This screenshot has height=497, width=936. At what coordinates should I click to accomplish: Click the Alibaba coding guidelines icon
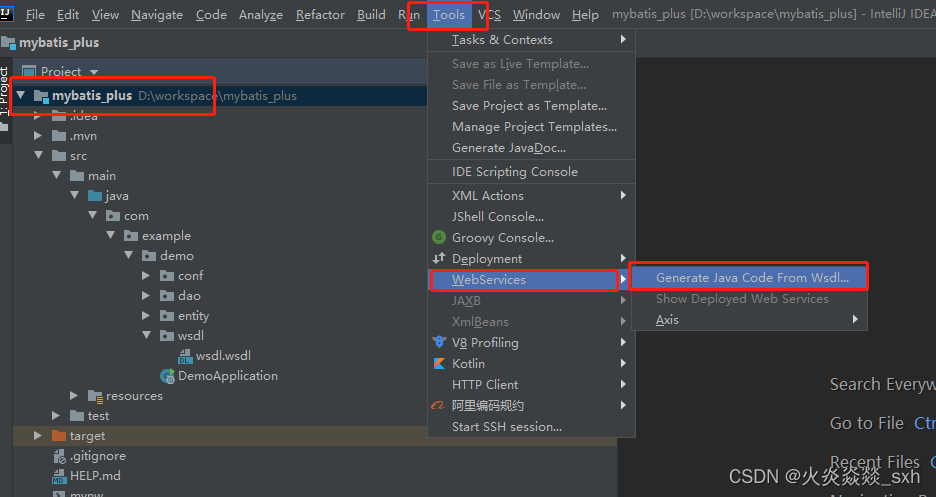(438, 406)
